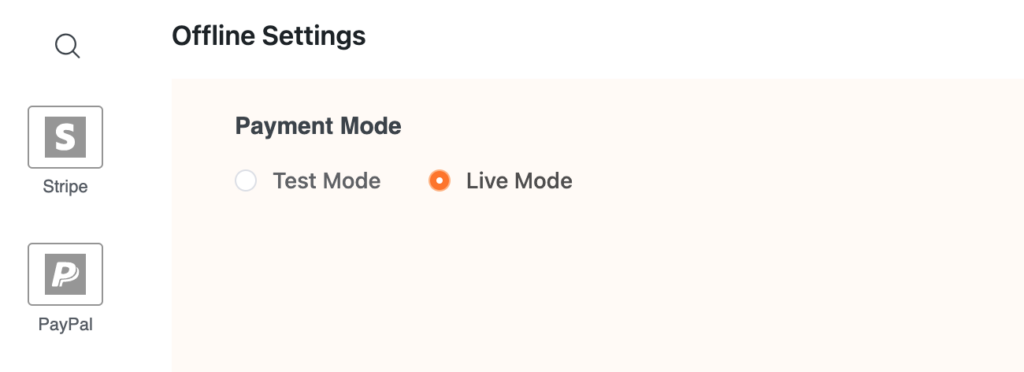
Task: Click the Payment Mode section title
Action: [318, 126]
